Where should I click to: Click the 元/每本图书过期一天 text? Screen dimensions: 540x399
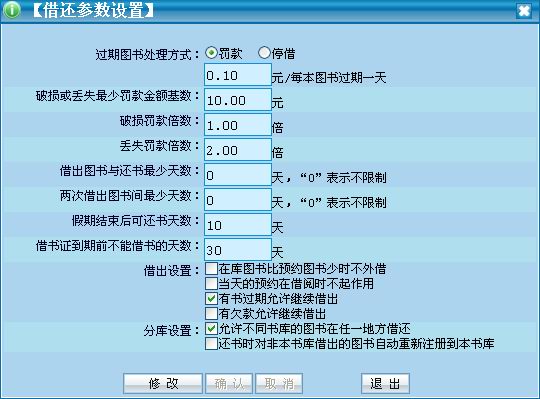(329, 78)
